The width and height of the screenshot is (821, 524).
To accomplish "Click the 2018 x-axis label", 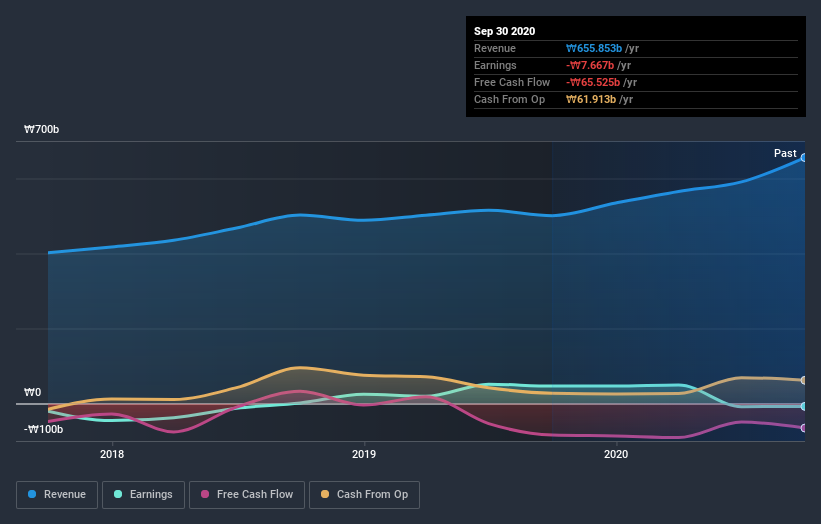I will [x=112, y=454].
